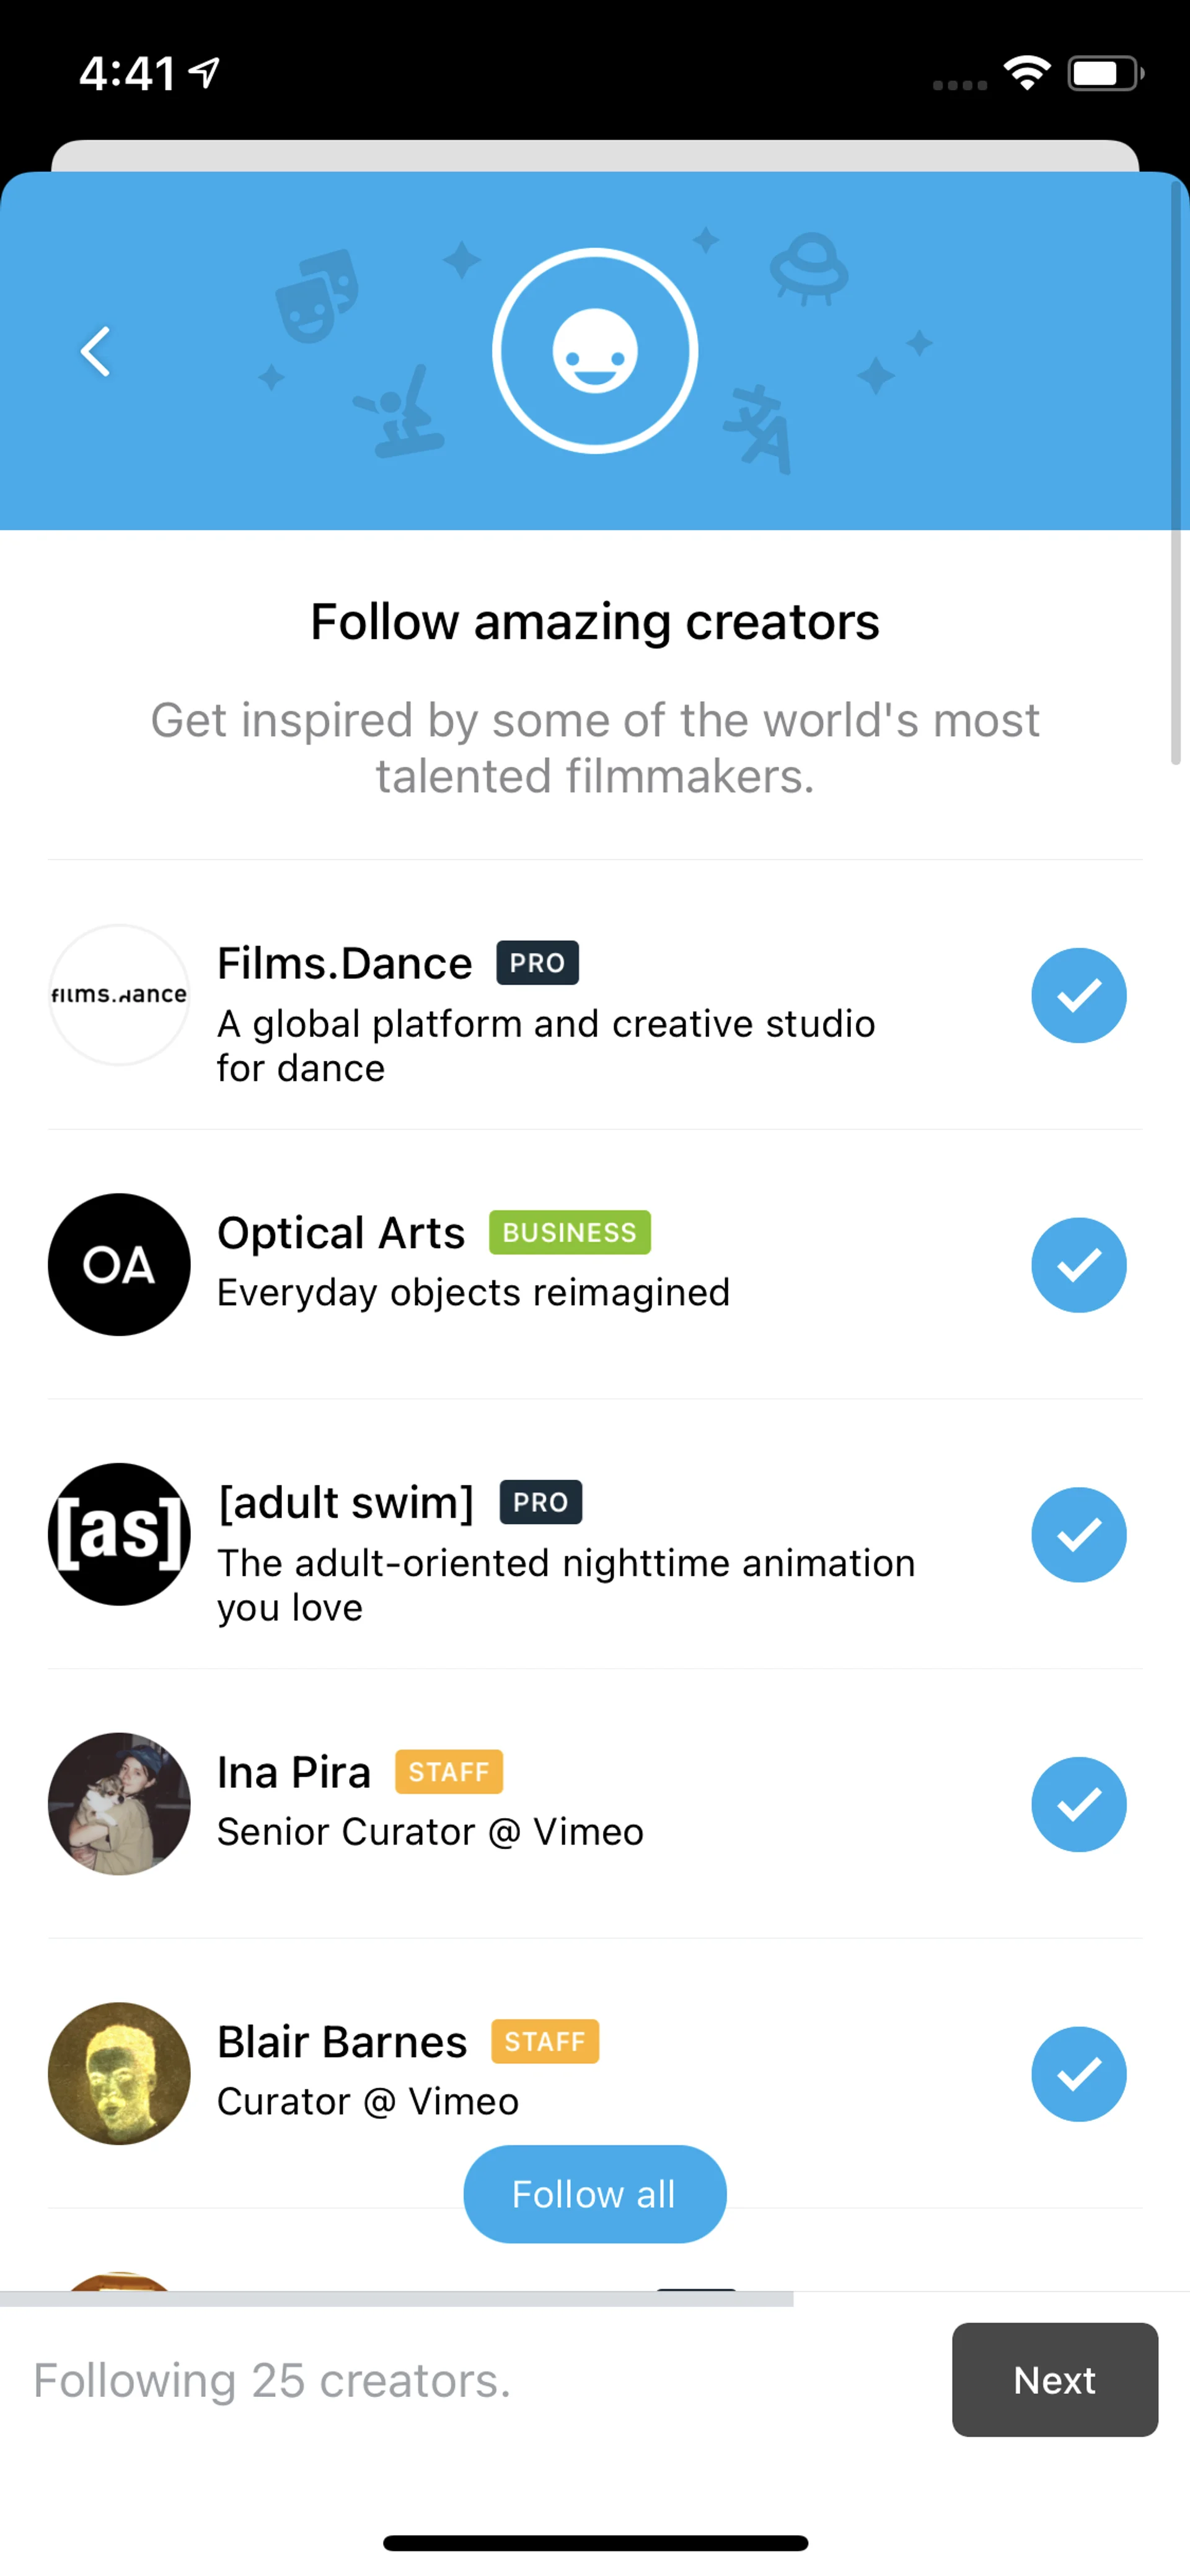Tap the PRO badge beside Films.Dance
Image resolution: width=1190 pixels, height=2576 pixels.
537,963
